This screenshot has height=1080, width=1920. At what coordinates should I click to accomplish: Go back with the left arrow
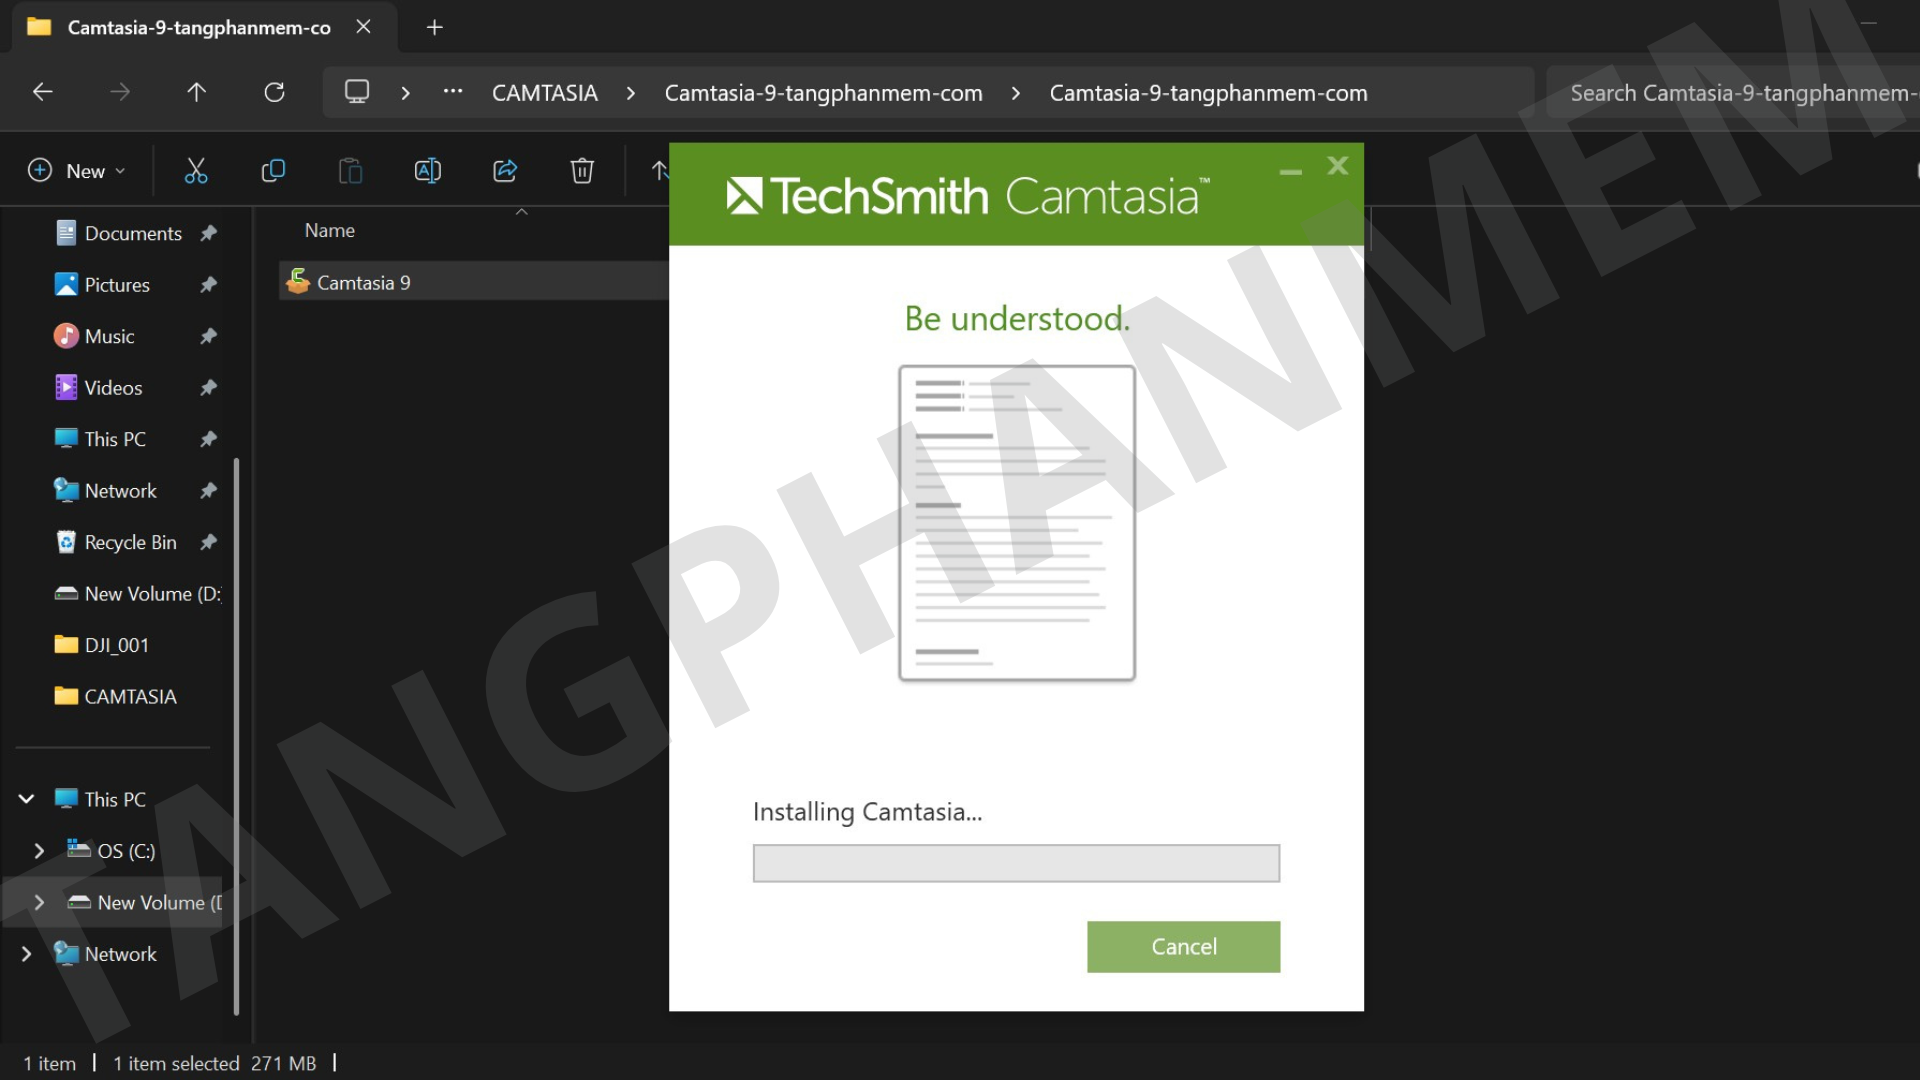tap(42, 93)
